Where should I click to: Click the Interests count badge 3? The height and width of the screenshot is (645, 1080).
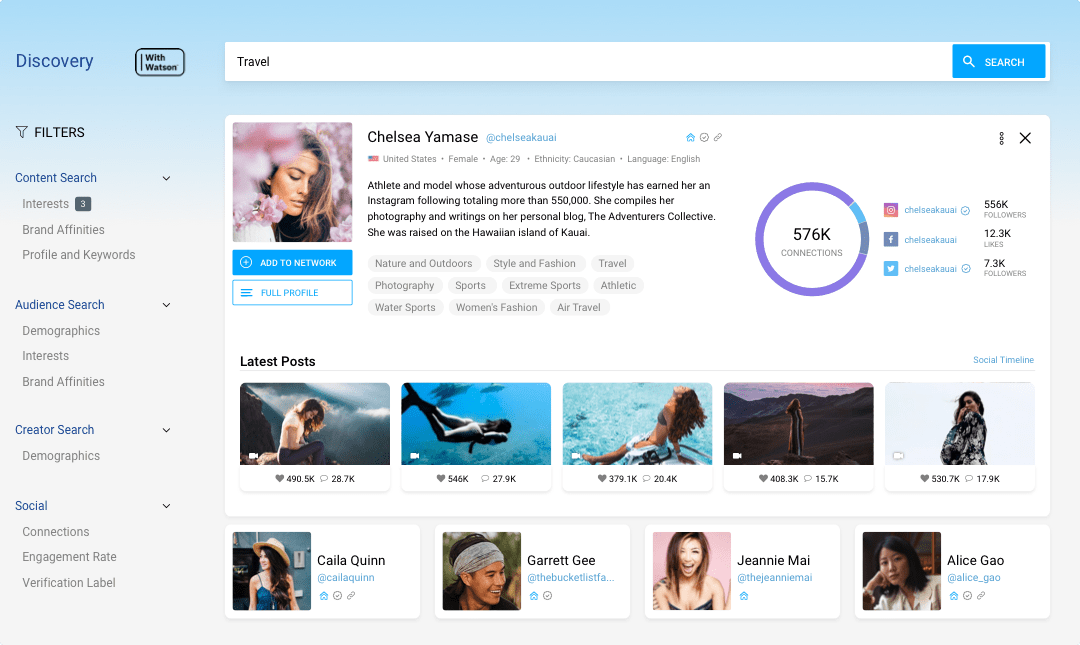tap(83, 204)
